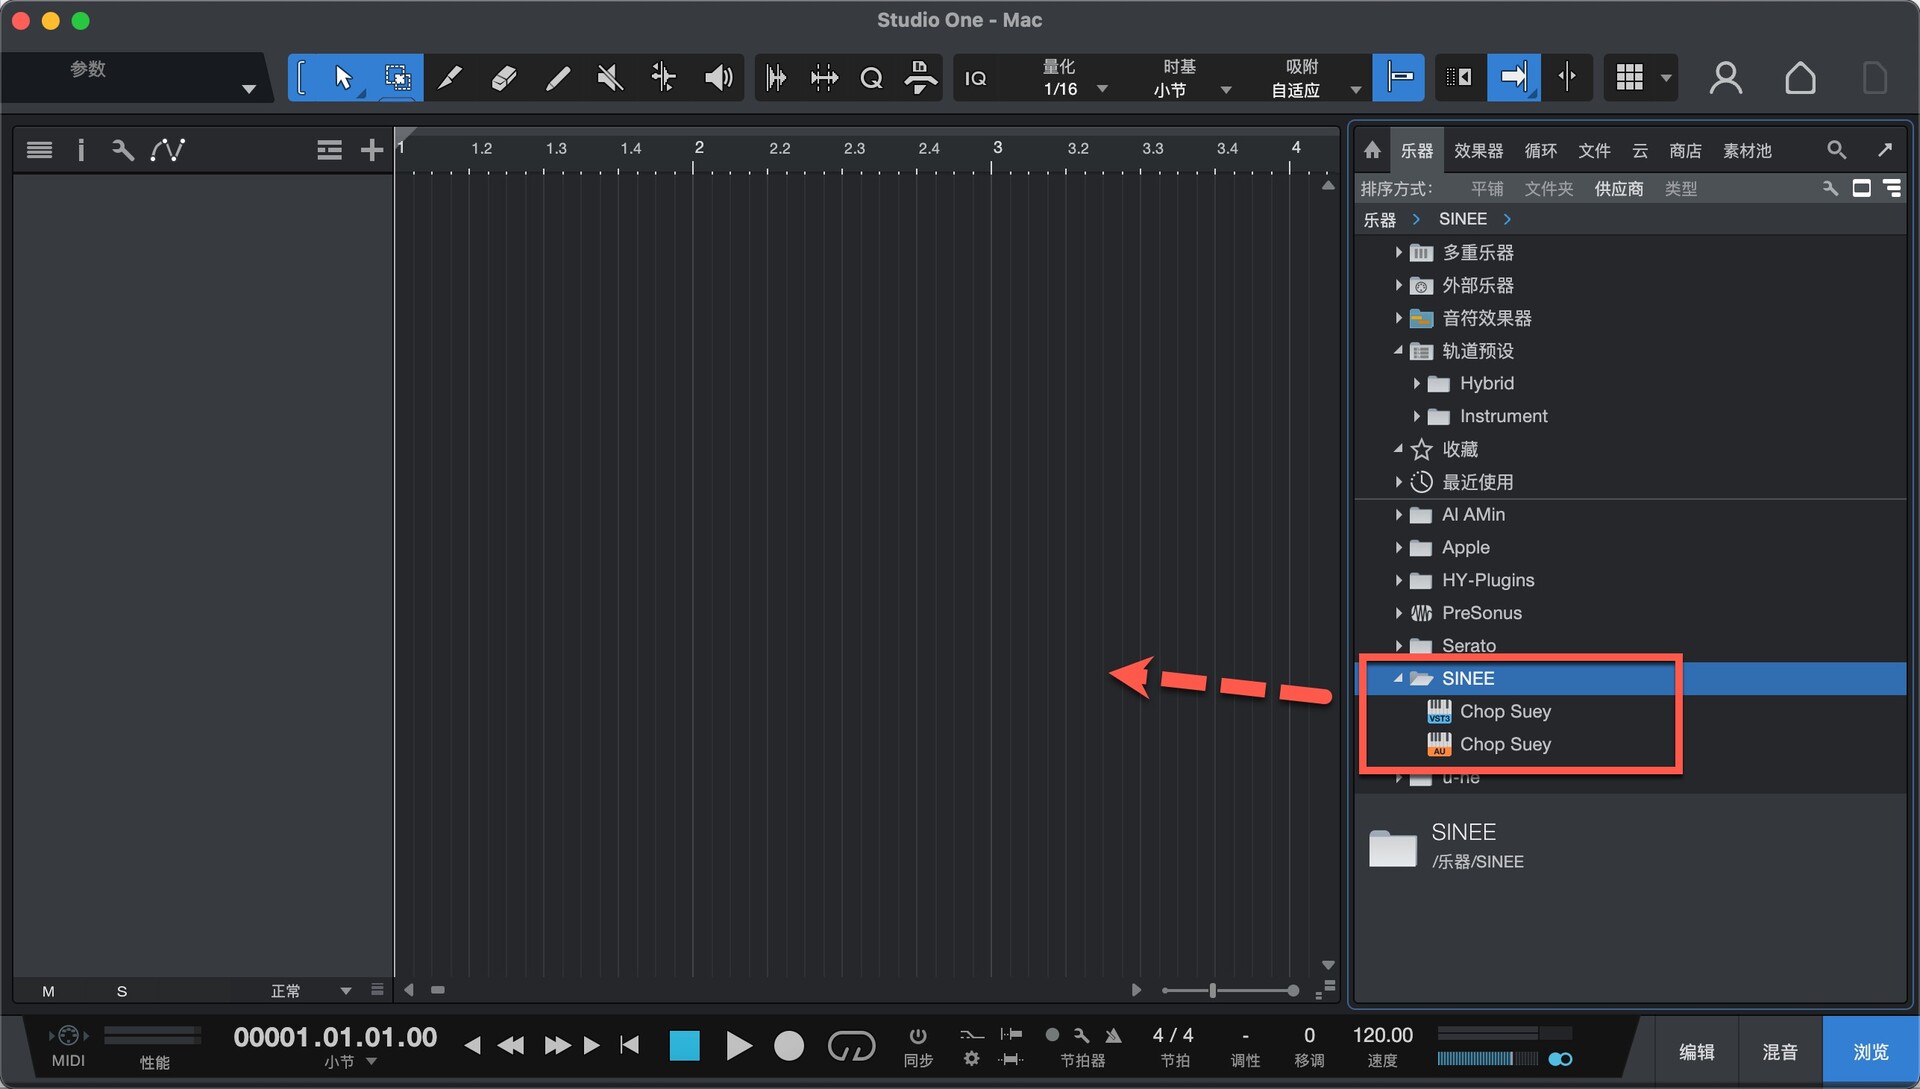The image size is (1920, 1089).
Task: Toggle the metronome click icon
Action: point(1113,1035)
